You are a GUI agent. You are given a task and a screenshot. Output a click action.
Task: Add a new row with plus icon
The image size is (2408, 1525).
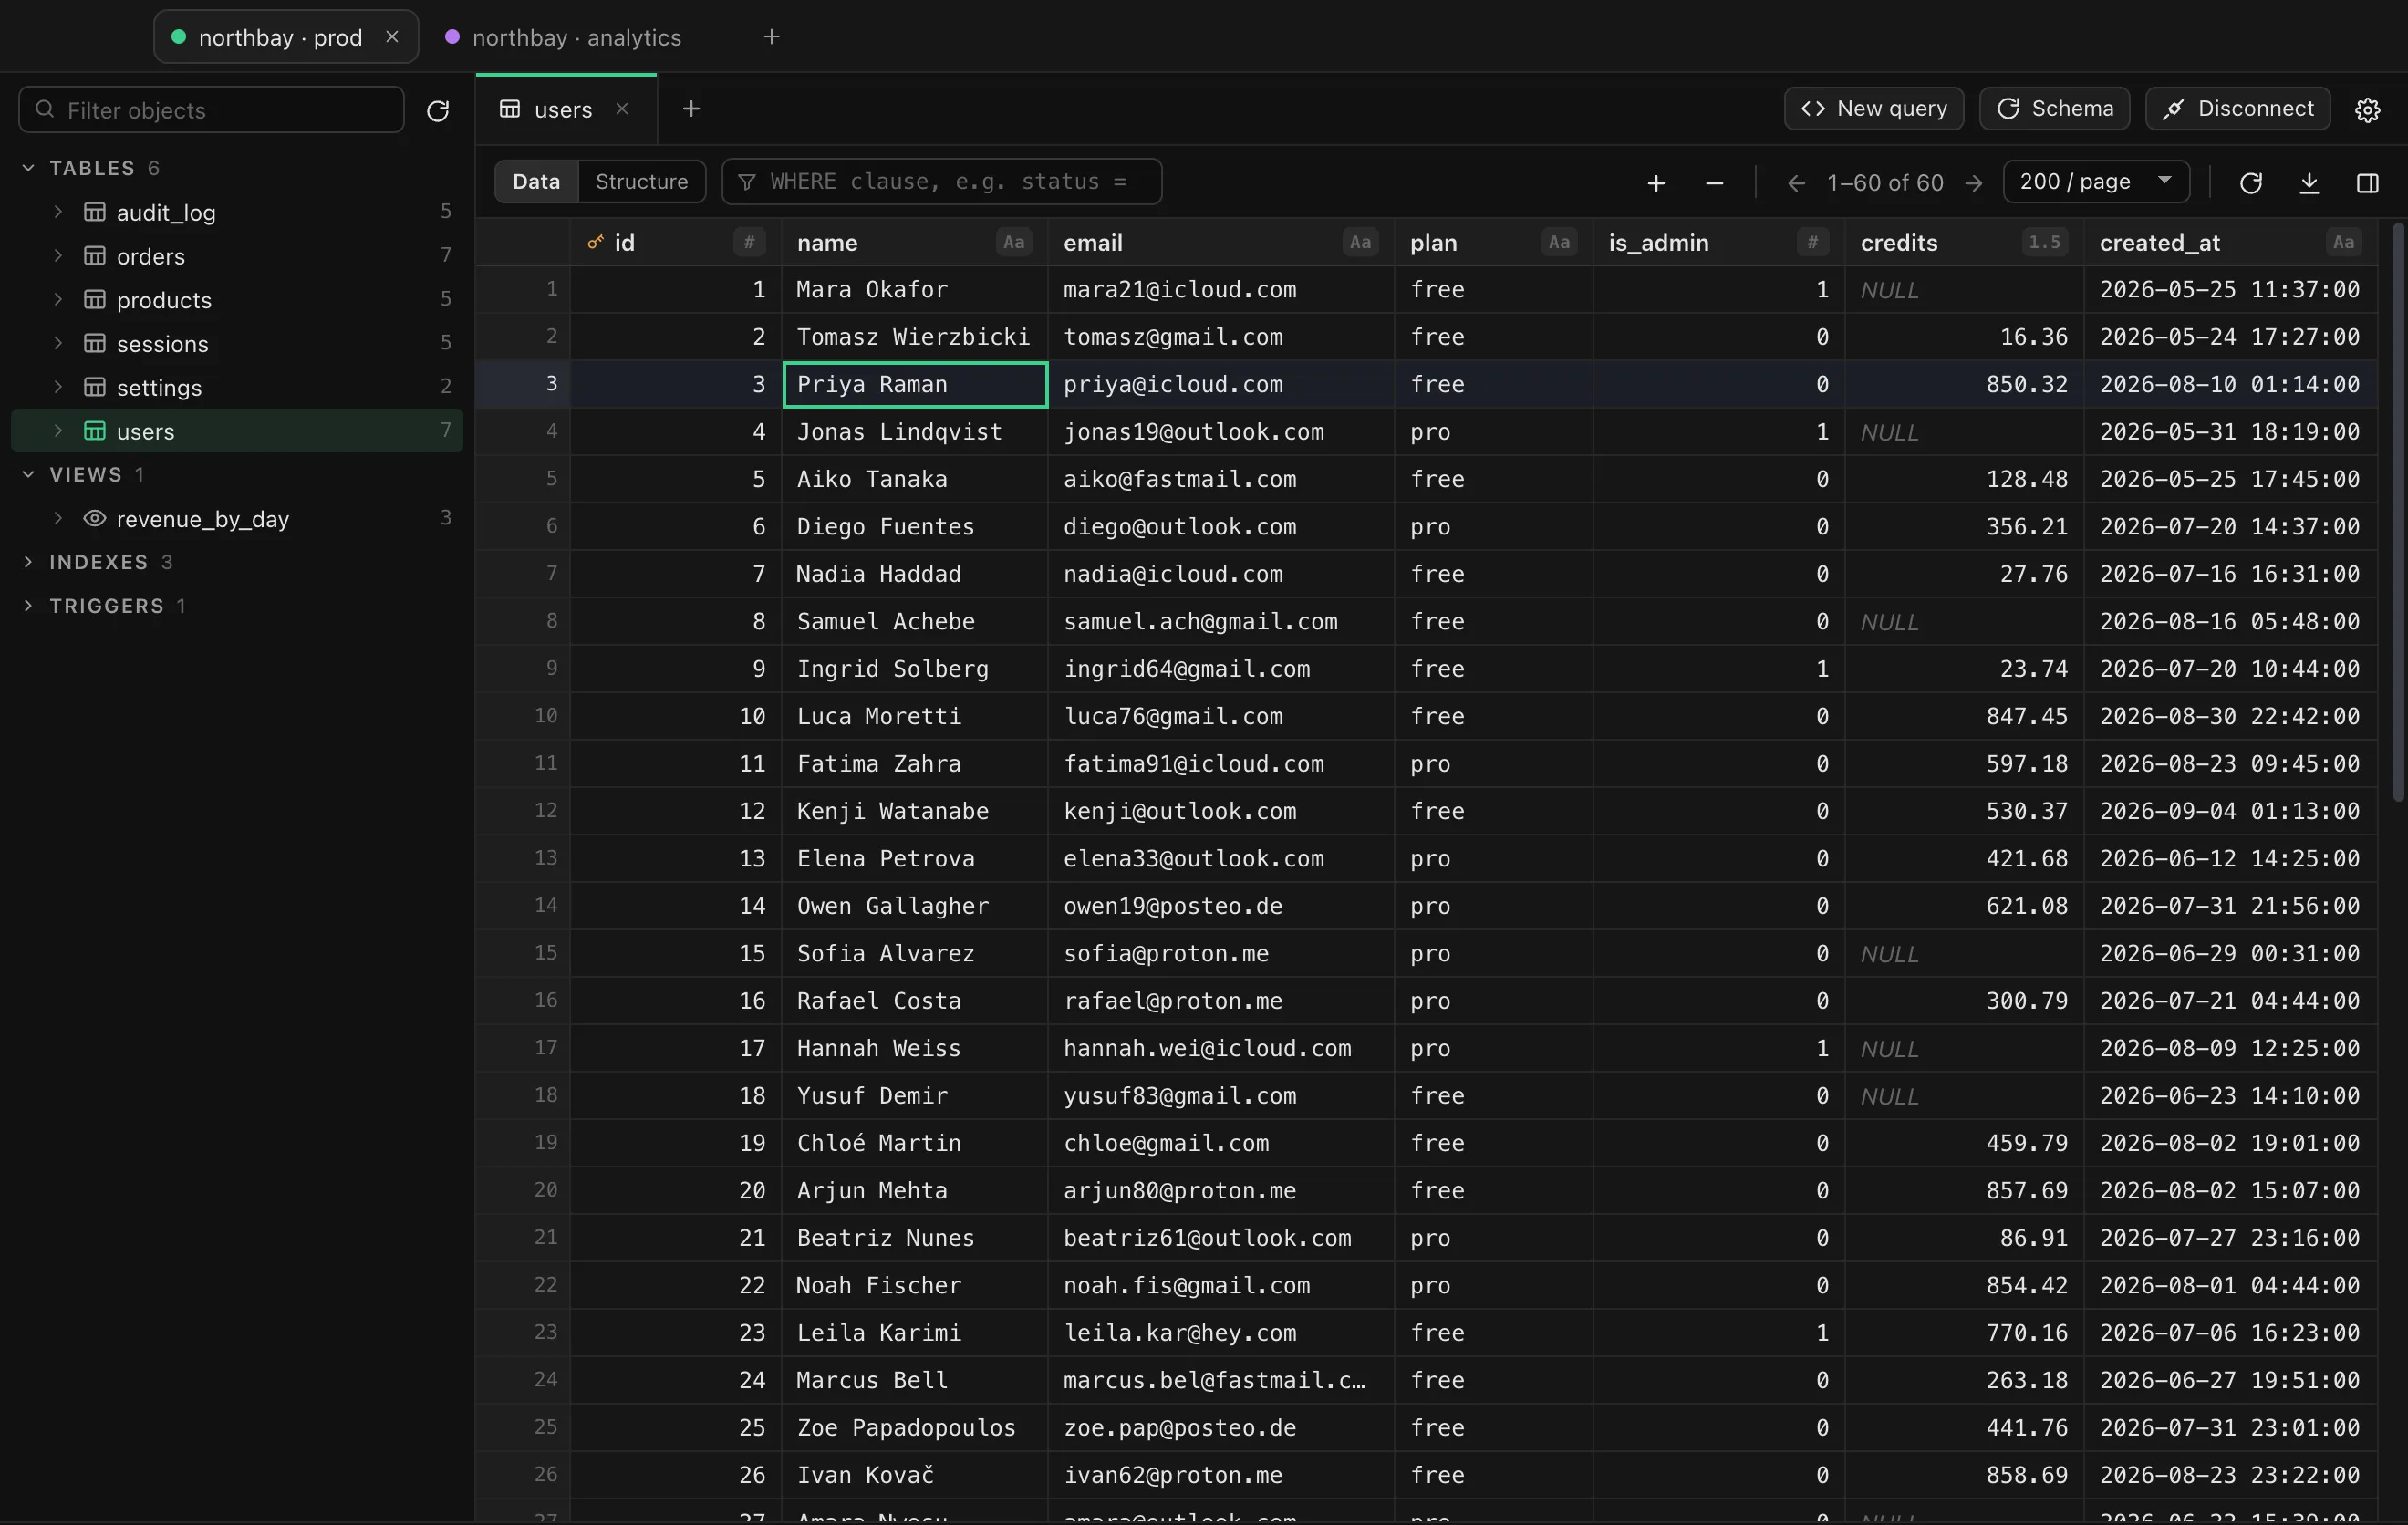click(x=1656, y=183)
